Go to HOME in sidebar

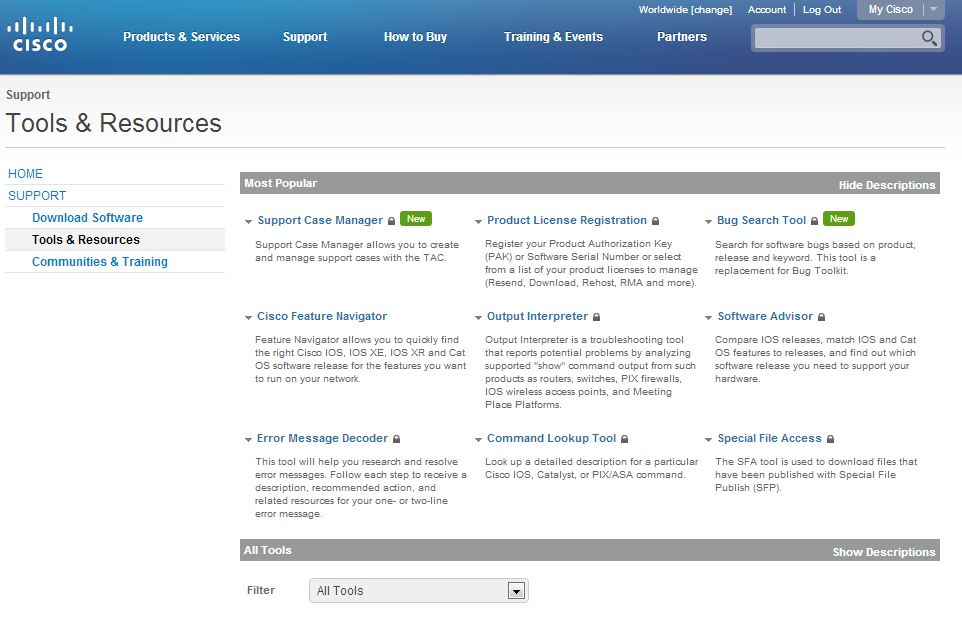click(x=25, y=174)
